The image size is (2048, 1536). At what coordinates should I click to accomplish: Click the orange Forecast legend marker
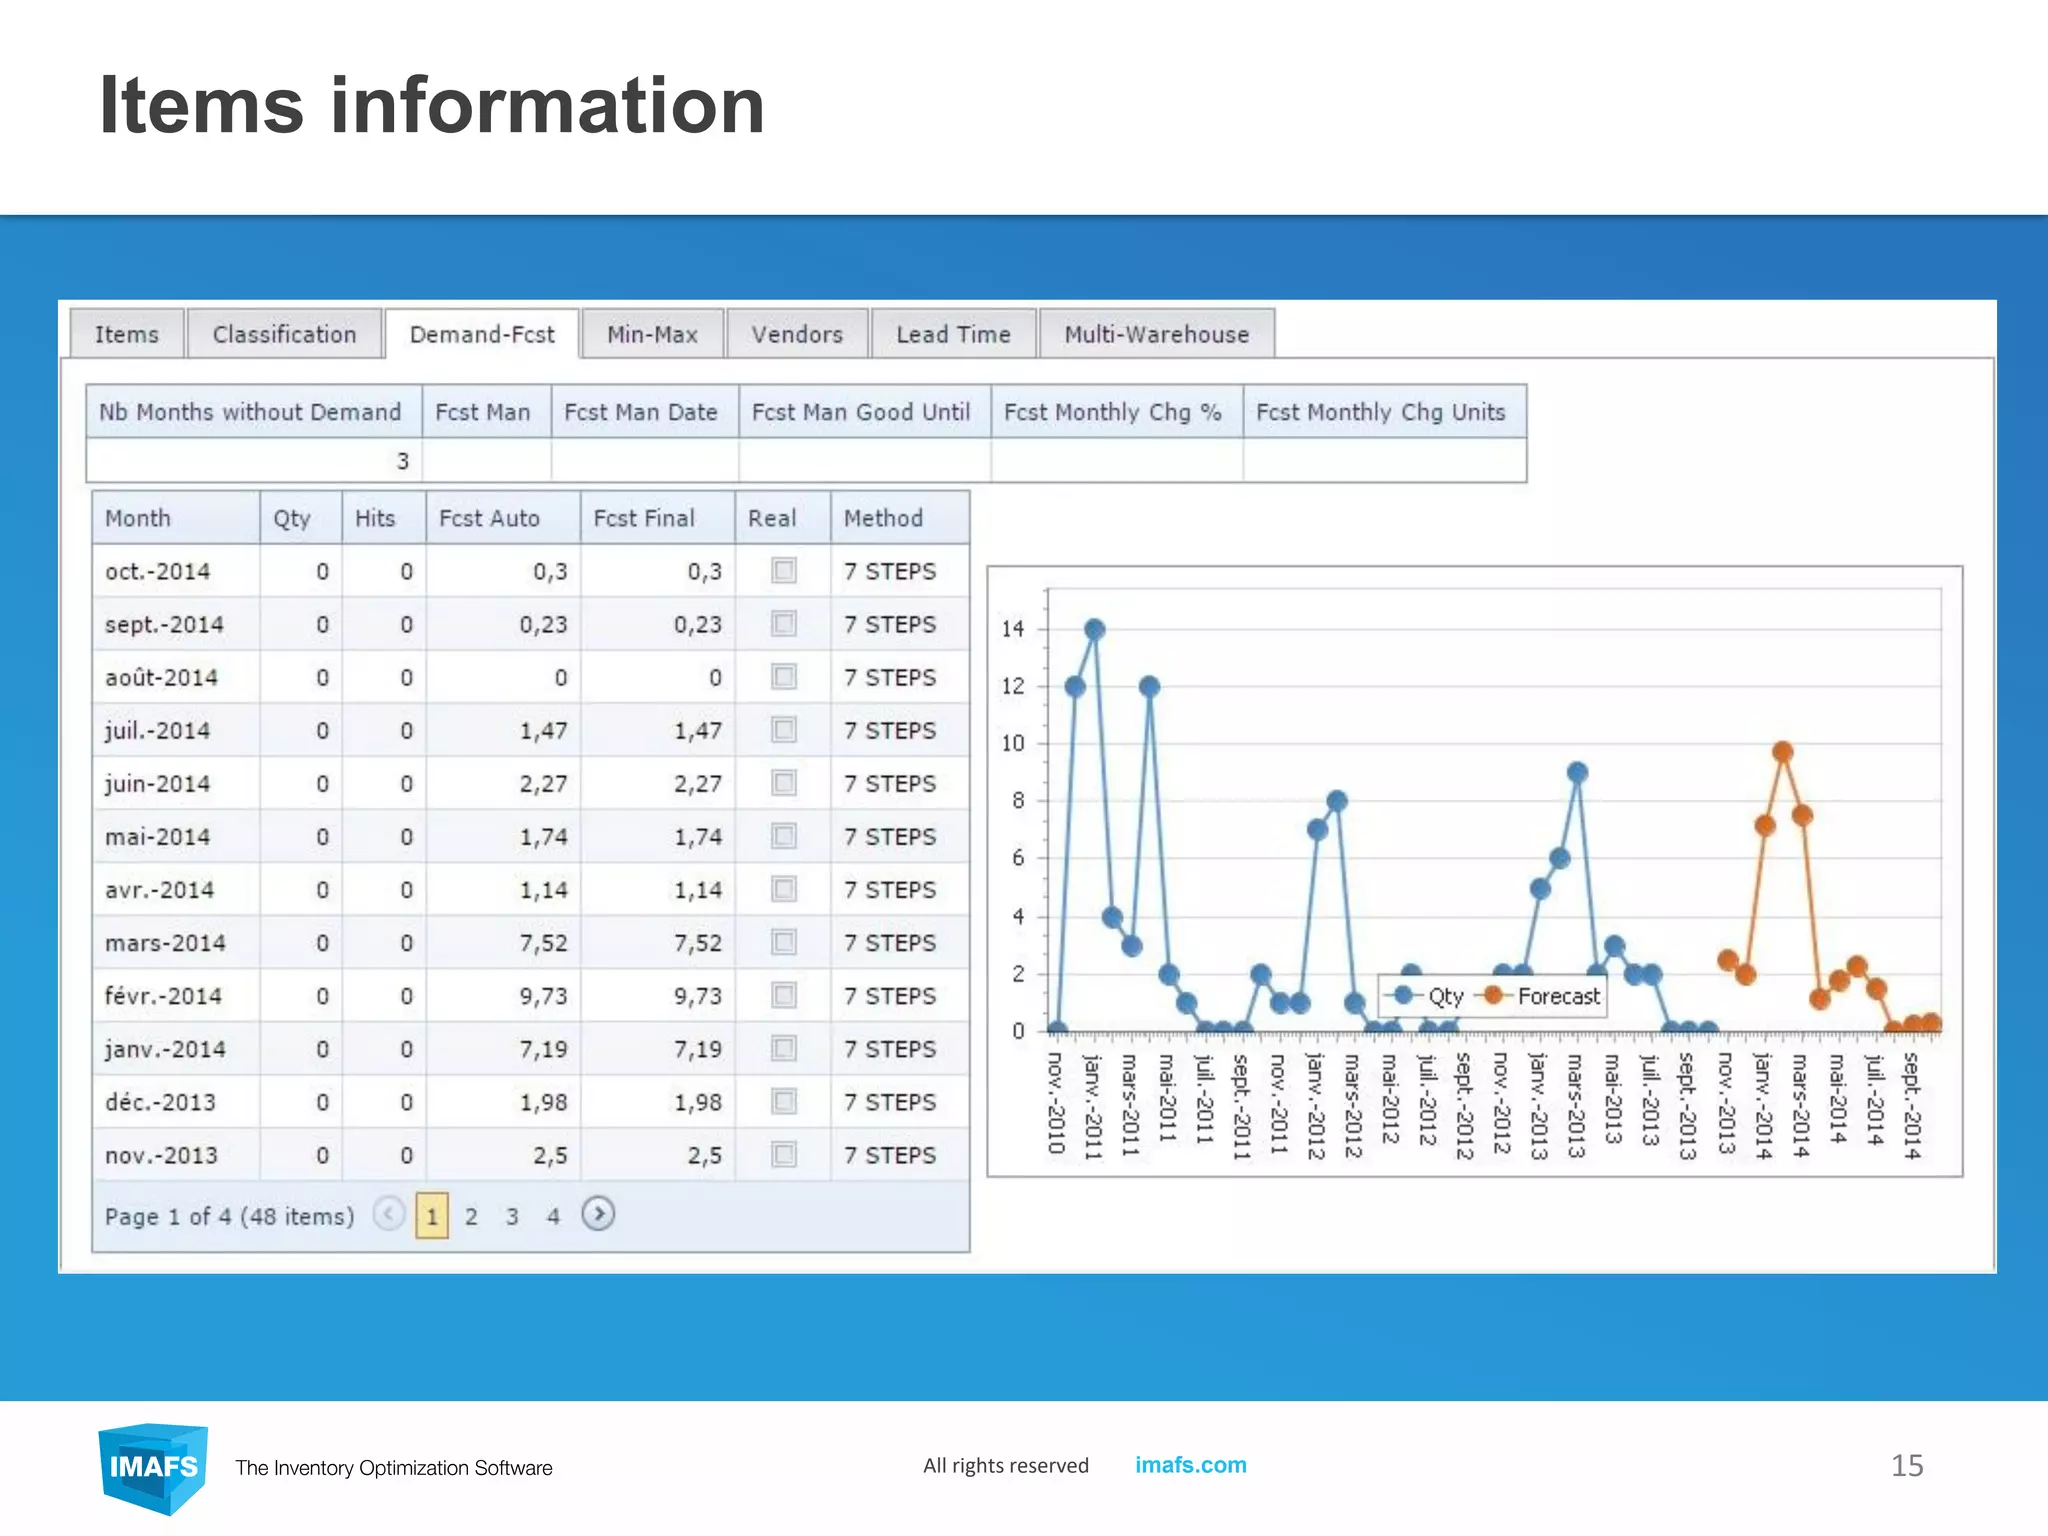[x=1493, y=995]
